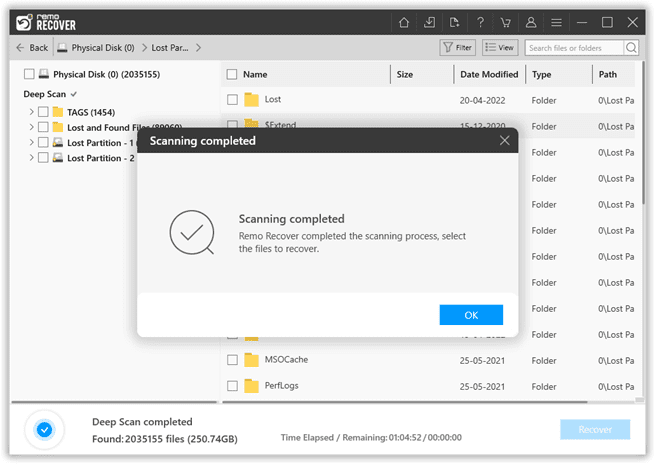
Task: Click the Remo Recover logo
Action: [x=46, y=23]
